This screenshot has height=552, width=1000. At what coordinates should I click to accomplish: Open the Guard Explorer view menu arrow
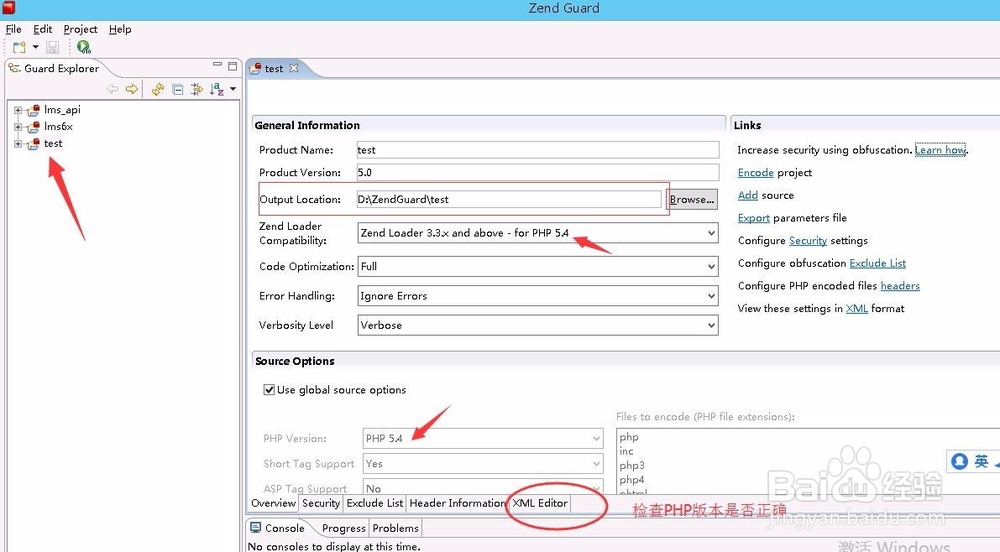(233, 89)
